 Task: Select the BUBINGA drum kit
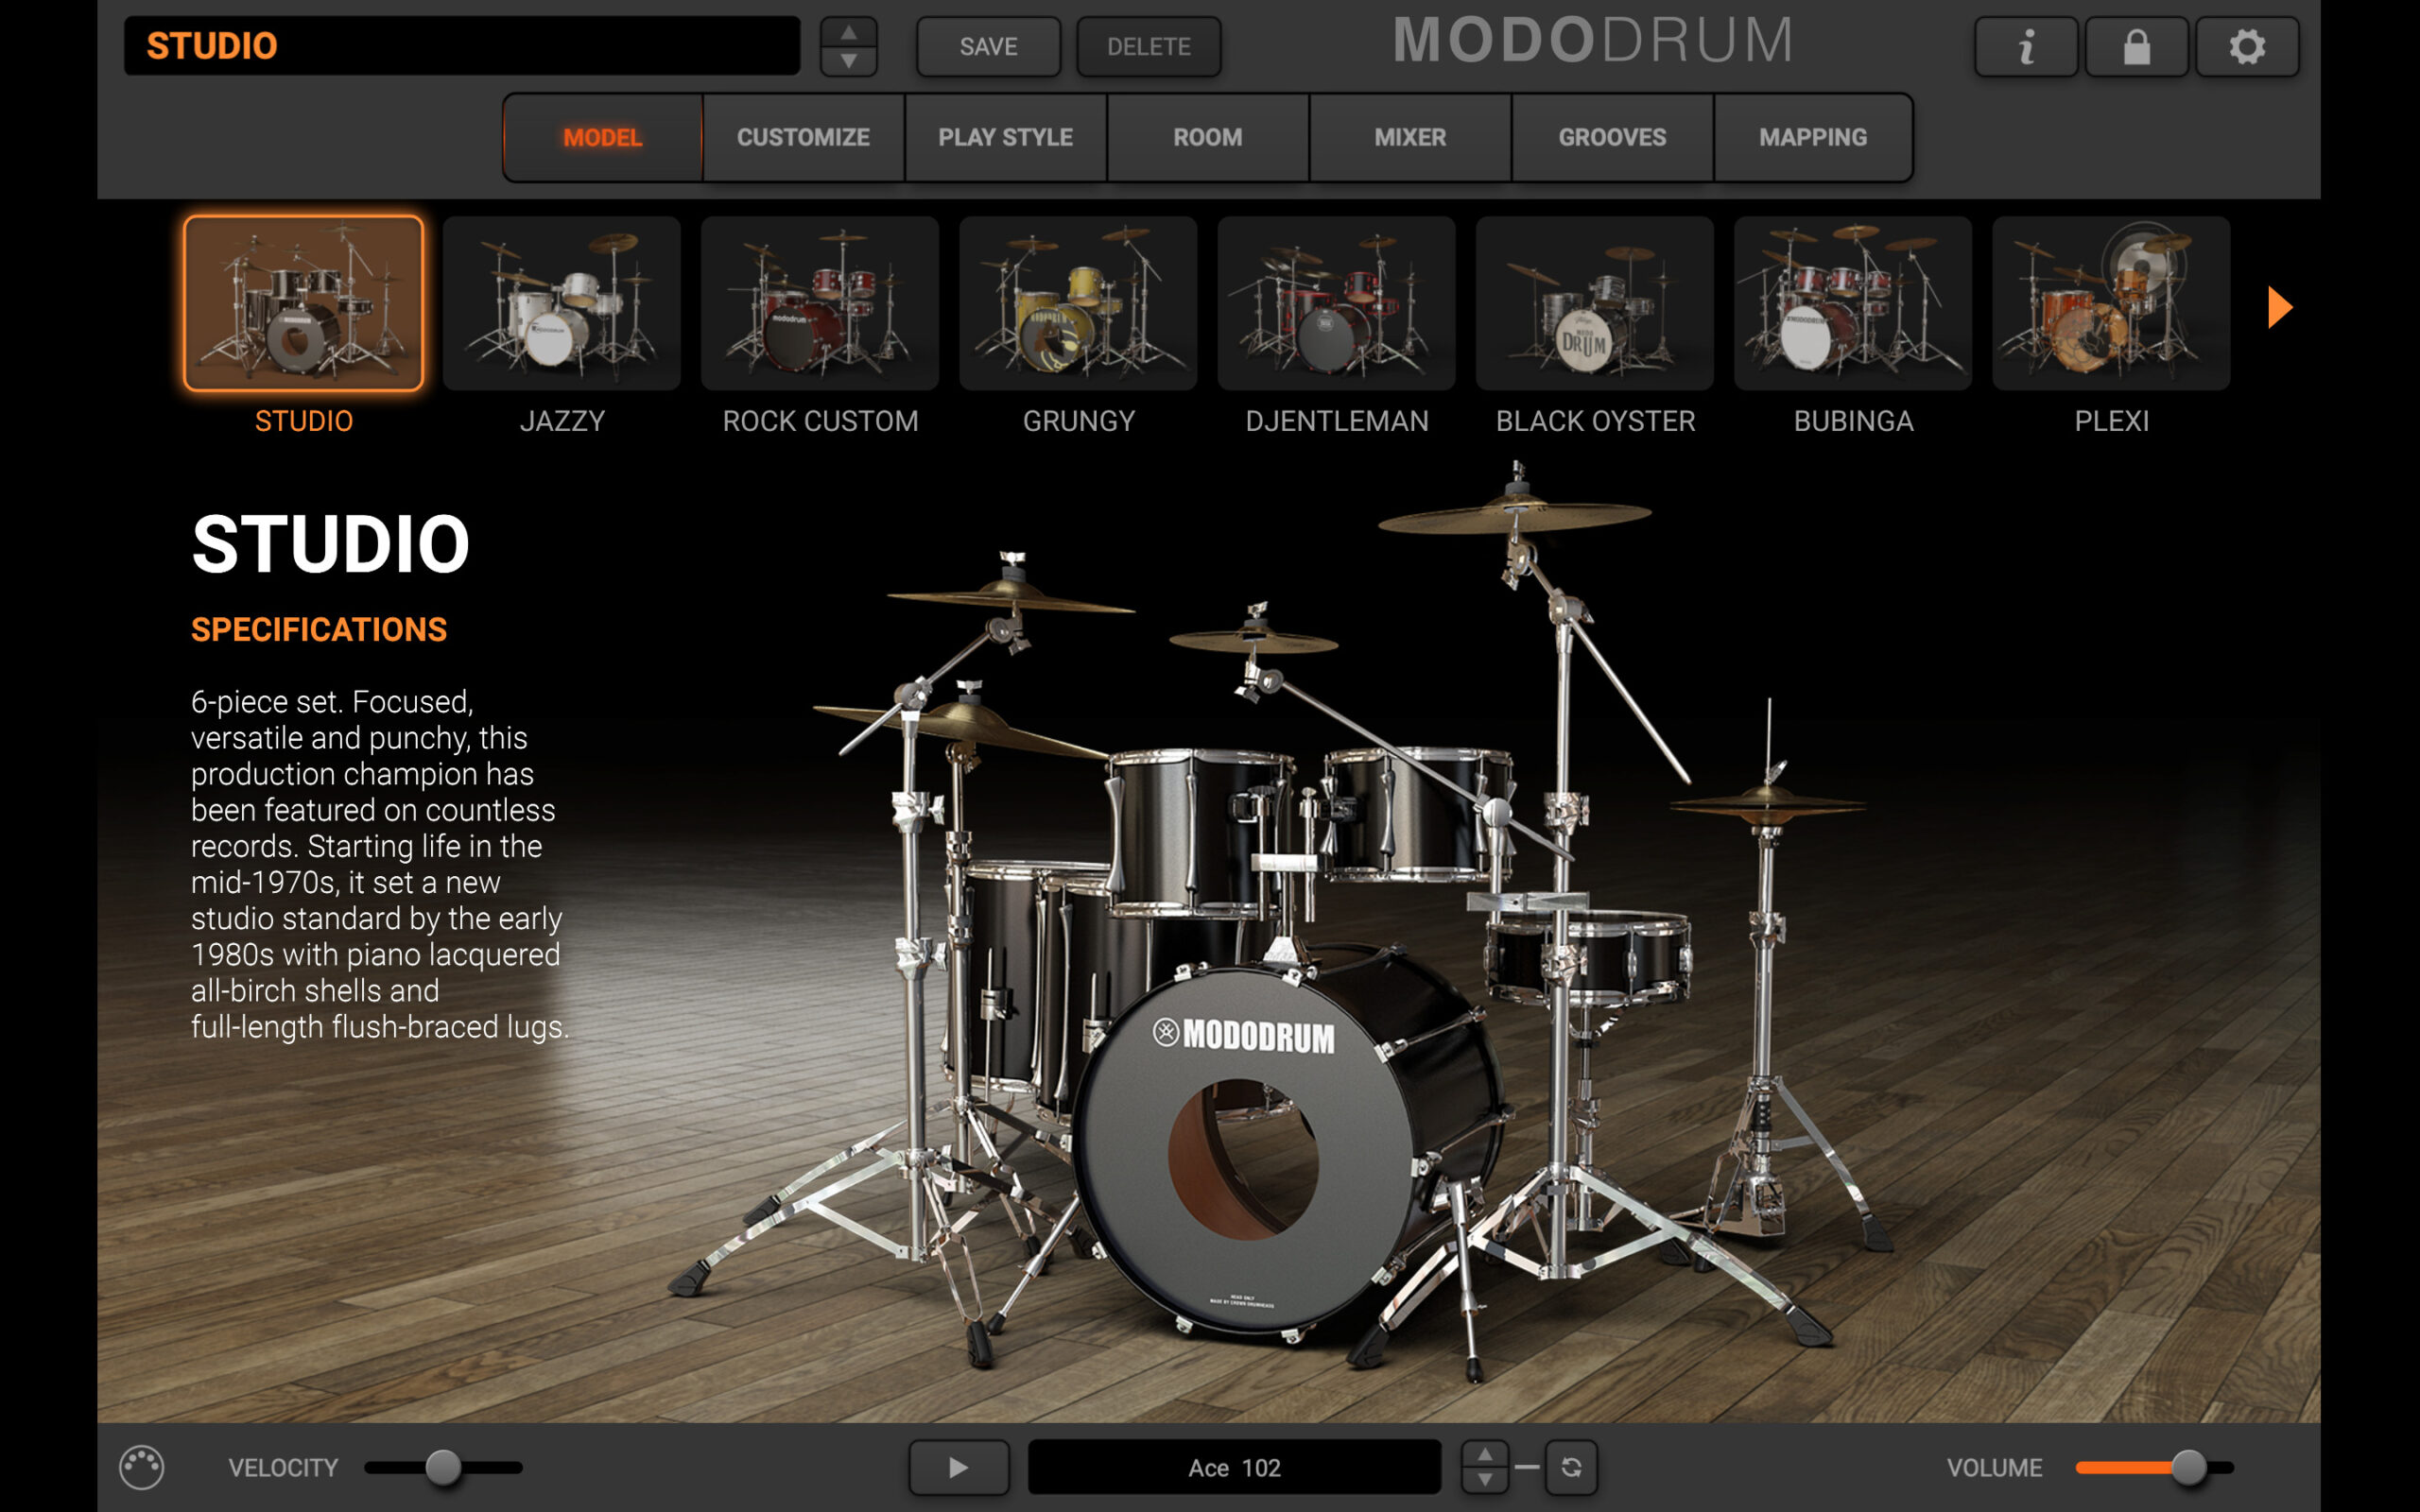point(1852,303)
